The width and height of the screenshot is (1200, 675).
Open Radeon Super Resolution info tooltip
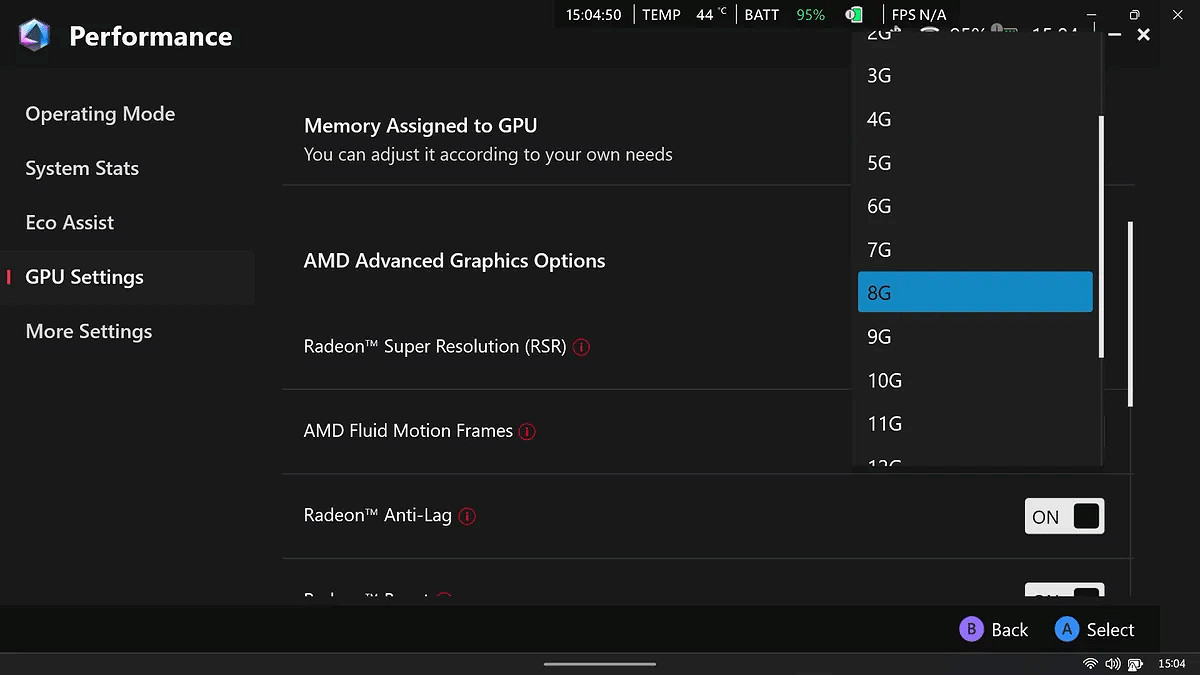click(581, 347)
